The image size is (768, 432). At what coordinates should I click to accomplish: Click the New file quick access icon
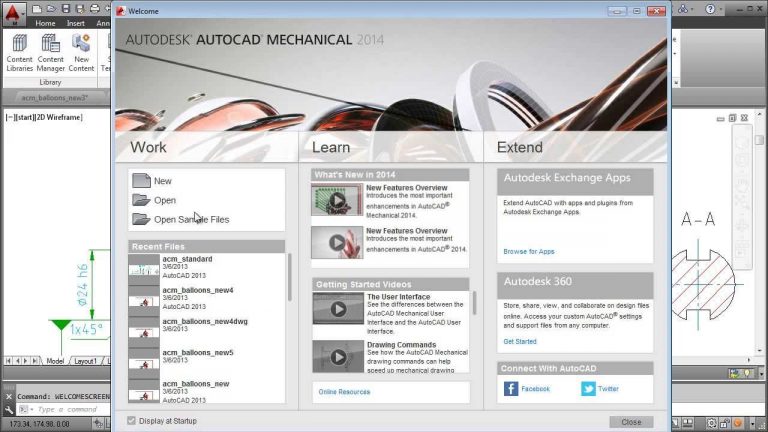point(37,9)
